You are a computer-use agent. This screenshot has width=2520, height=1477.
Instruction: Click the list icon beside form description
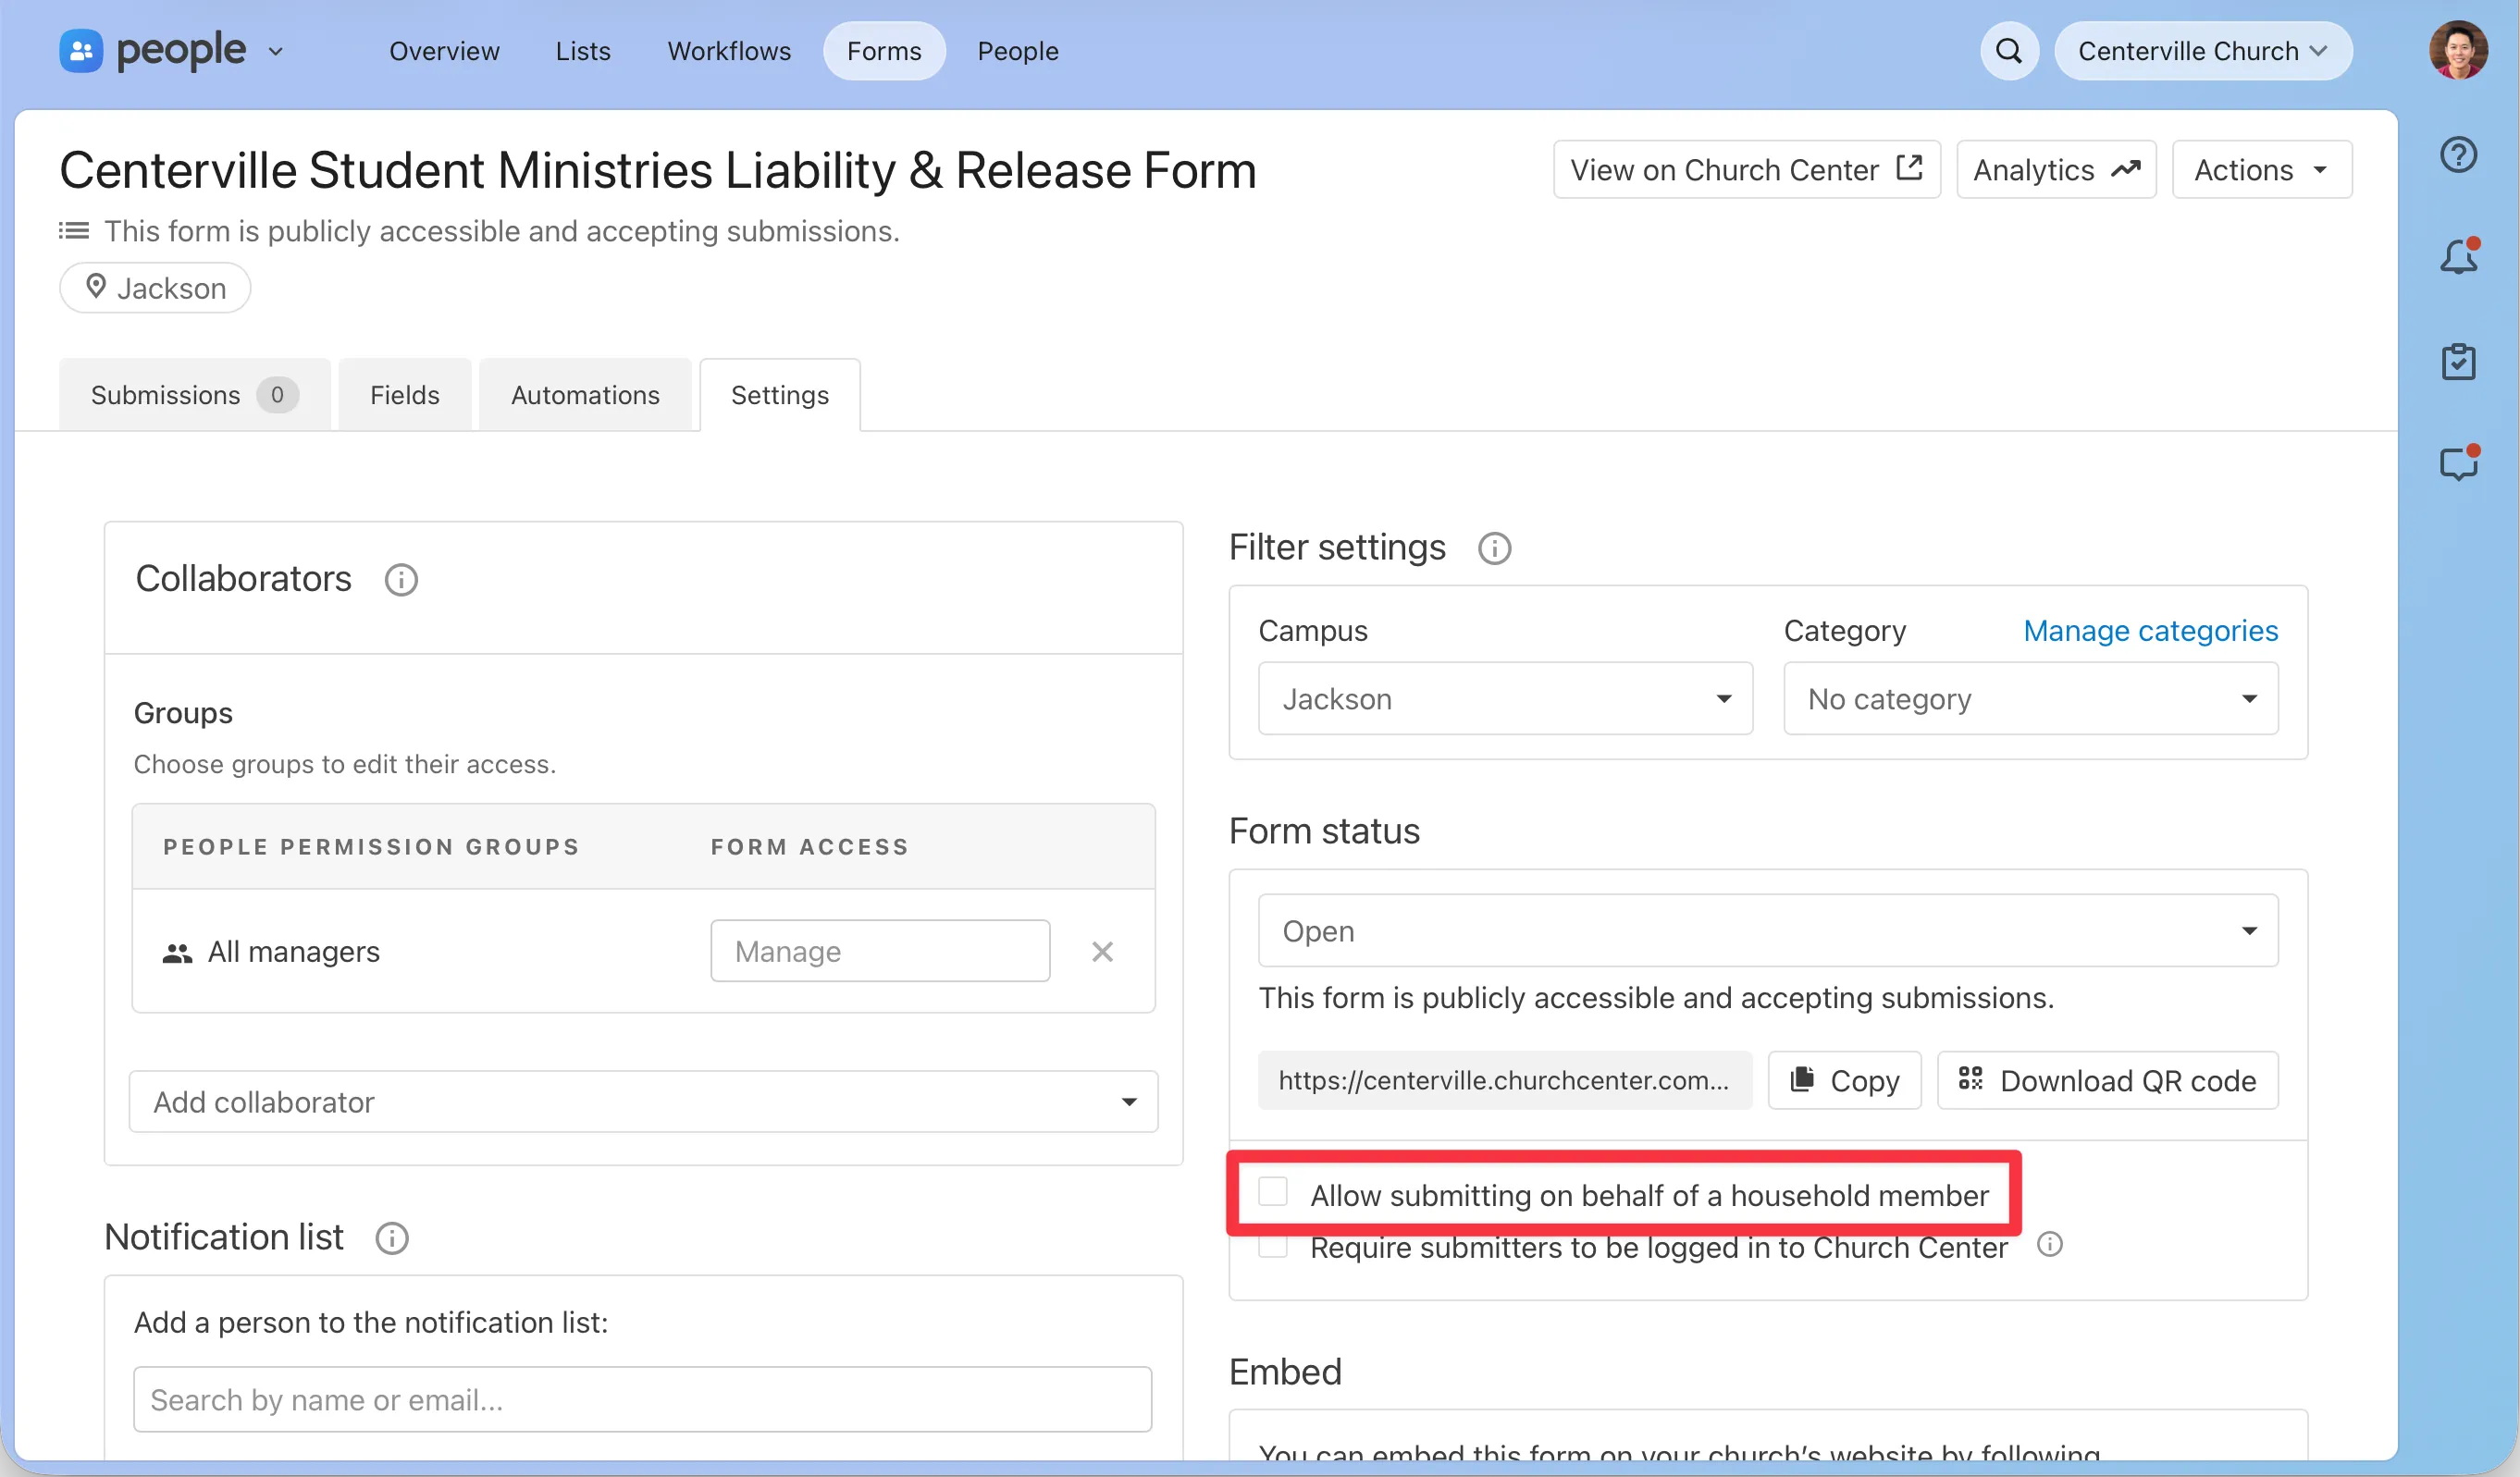(74, 231)
